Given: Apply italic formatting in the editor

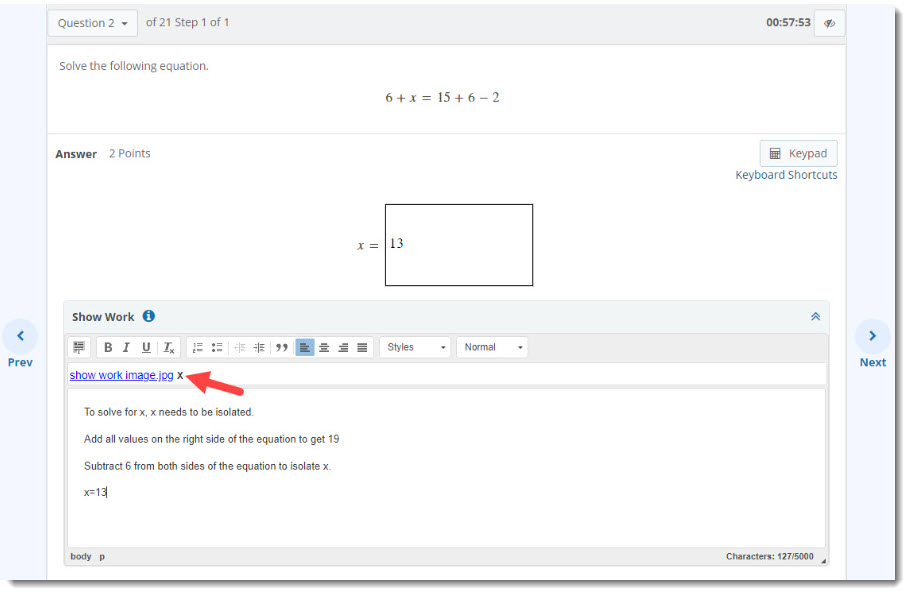Looking at the screenshot, I should click(x=127, y=348).
